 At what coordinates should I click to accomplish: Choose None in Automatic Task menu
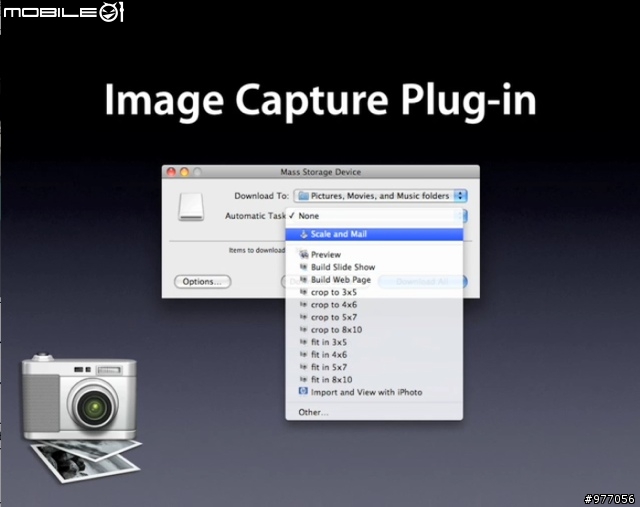click(374, 216)
